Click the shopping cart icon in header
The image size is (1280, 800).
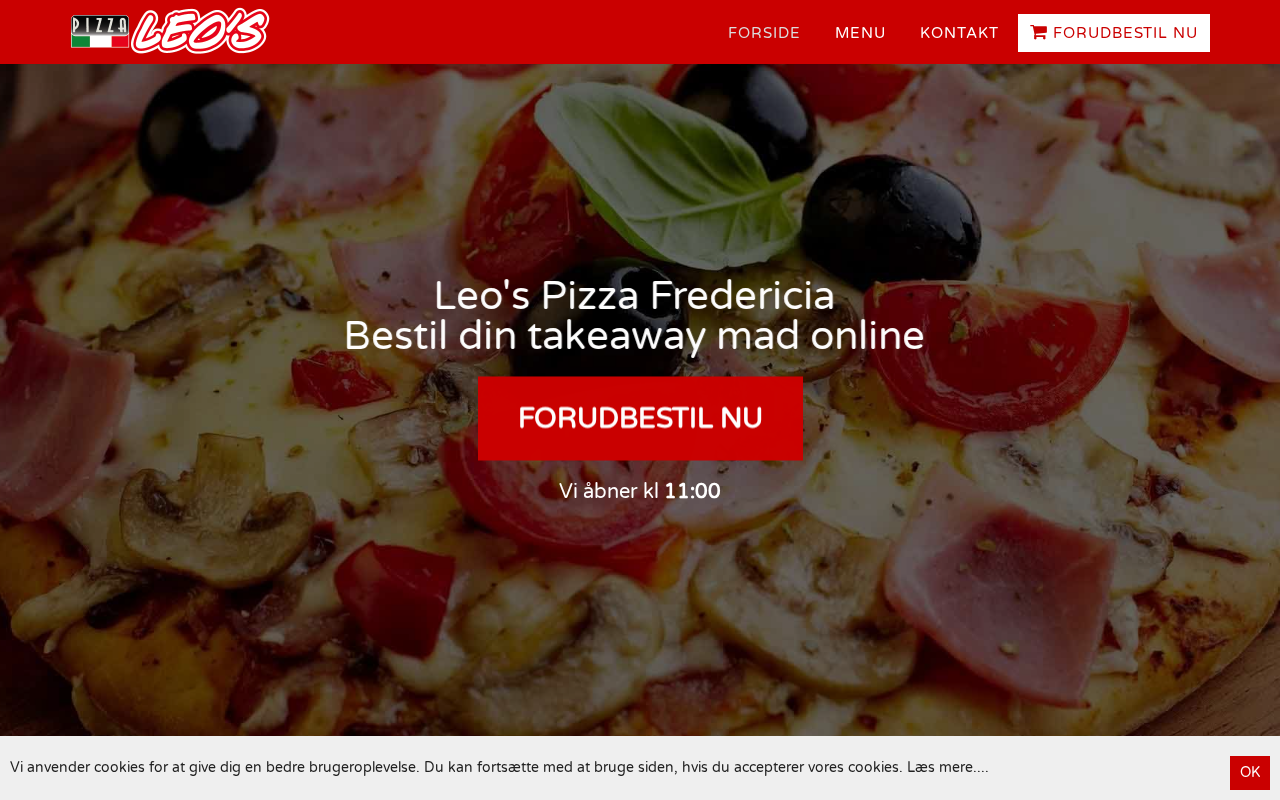pyautogui.click(x=1039, y=33)
